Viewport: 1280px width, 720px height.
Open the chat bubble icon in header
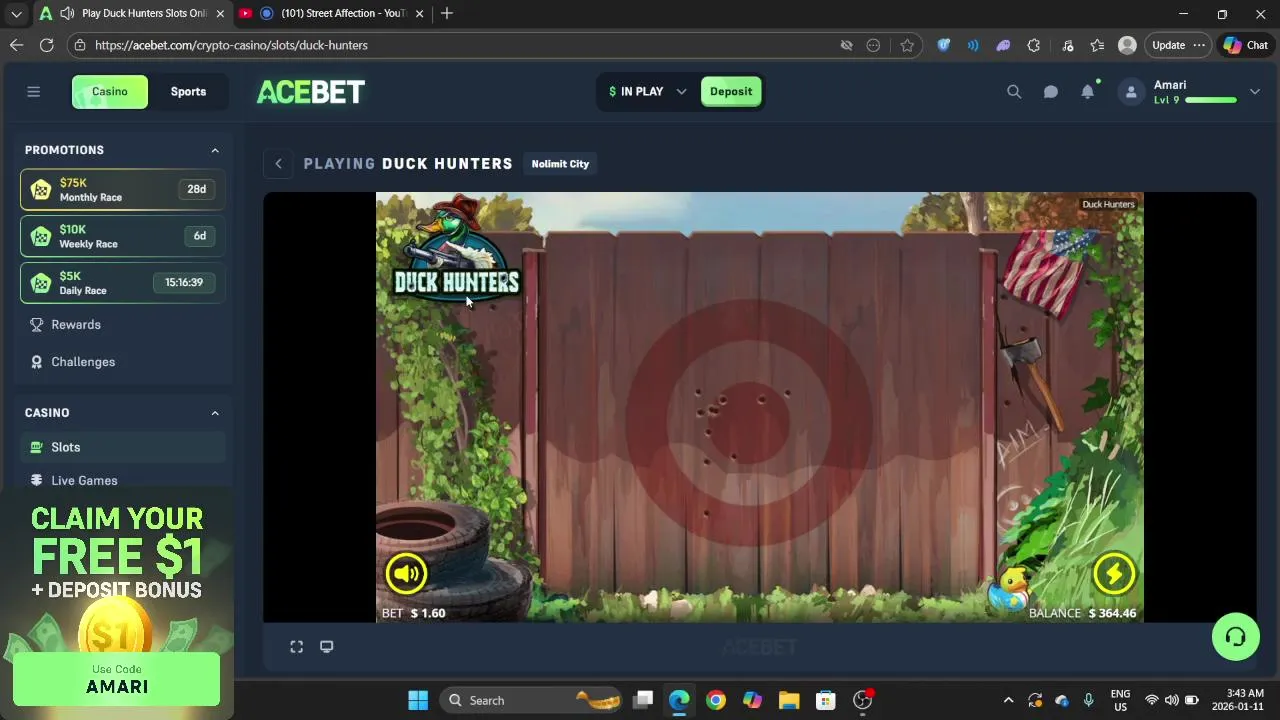pos(1051,92)
